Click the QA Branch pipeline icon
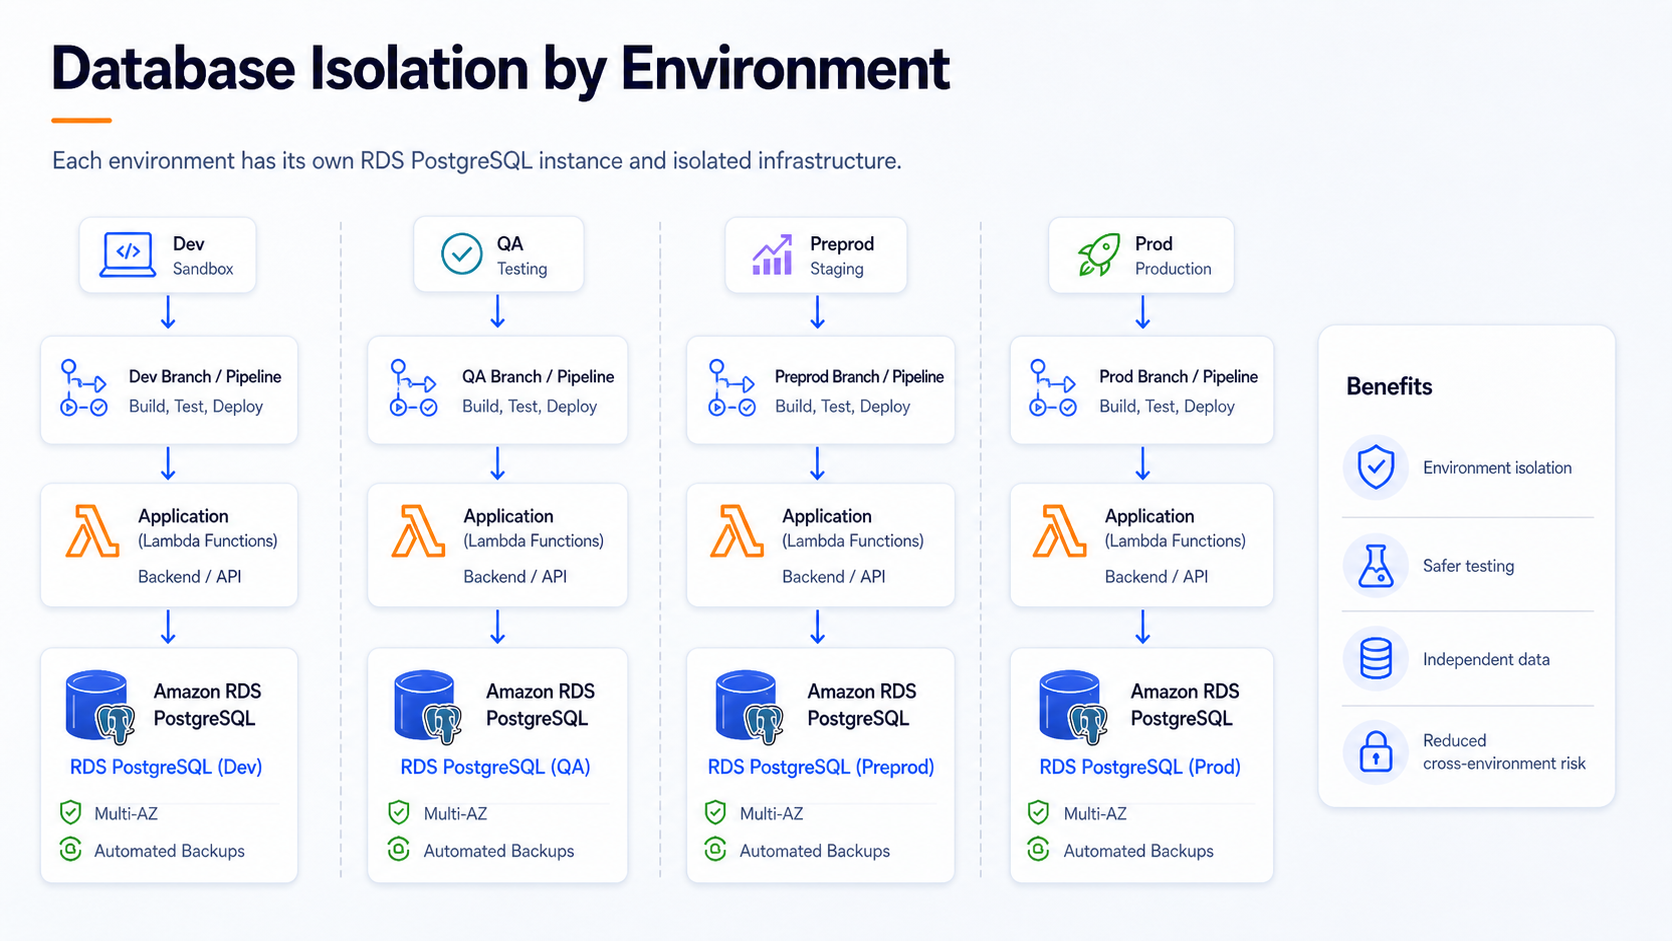 (414, 389)
